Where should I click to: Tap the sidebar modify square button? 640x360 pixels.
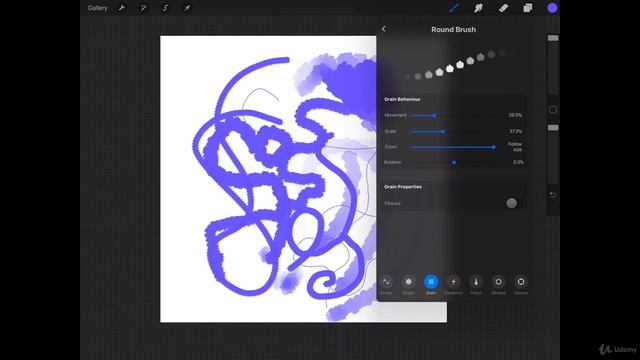tap(553, 110)
